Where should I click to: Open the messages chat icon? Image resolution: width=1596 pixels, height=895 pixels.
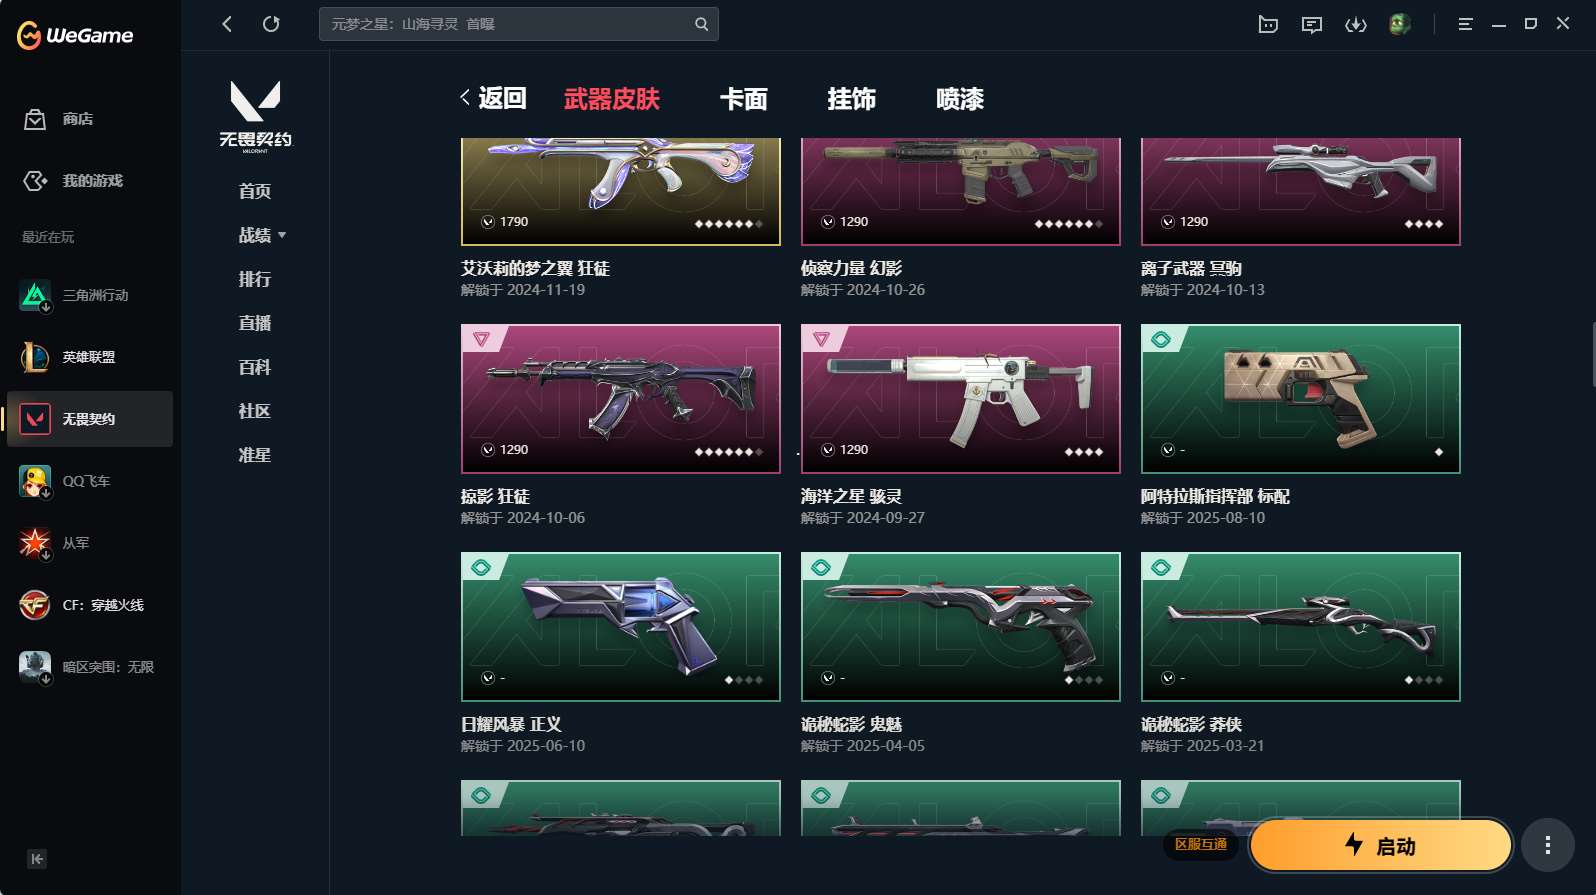[1312, 24]
